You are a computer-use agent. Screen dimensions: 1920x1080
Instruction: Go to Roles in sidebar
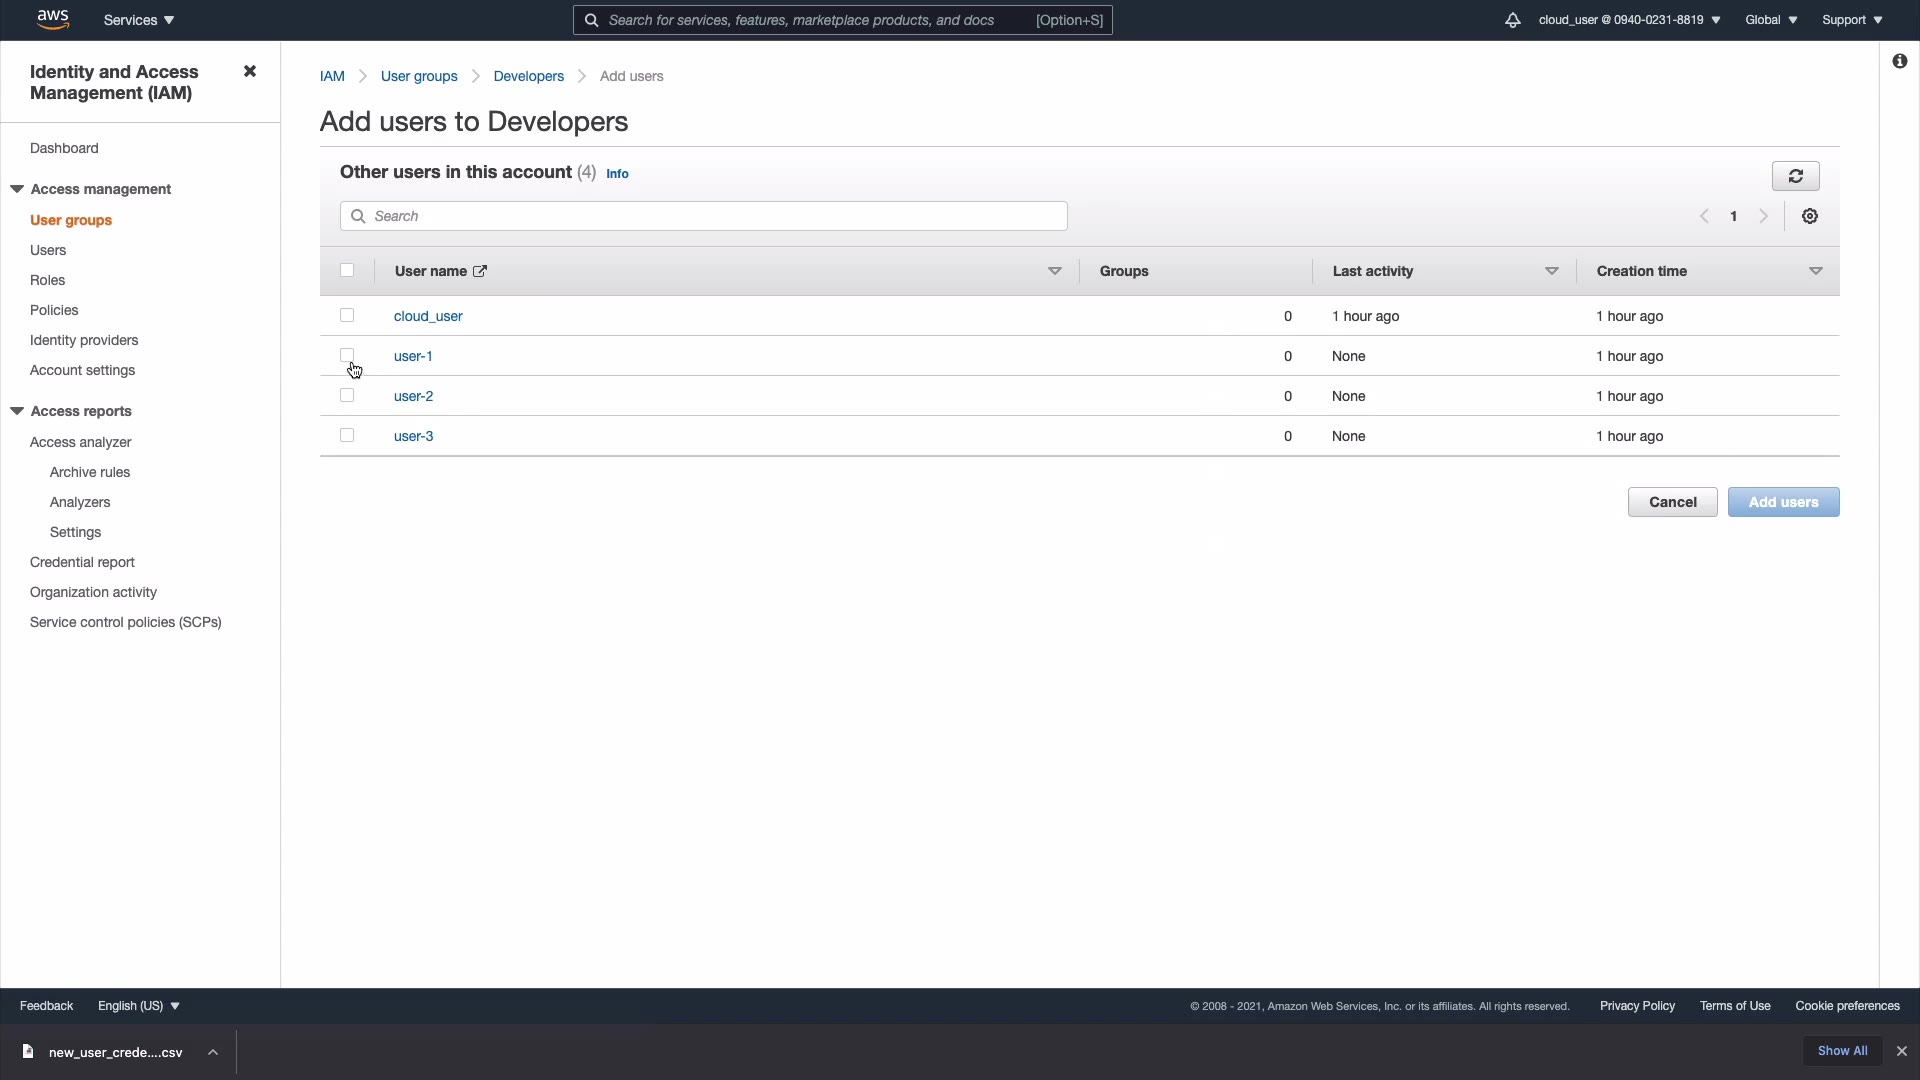pyautogui.click(x=47, y=280)
